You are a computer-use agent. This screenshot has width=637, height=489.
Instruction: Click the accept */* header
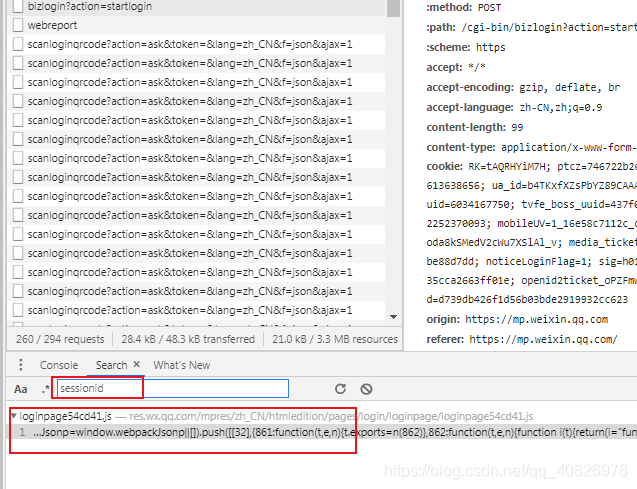(x=456, y=67)
